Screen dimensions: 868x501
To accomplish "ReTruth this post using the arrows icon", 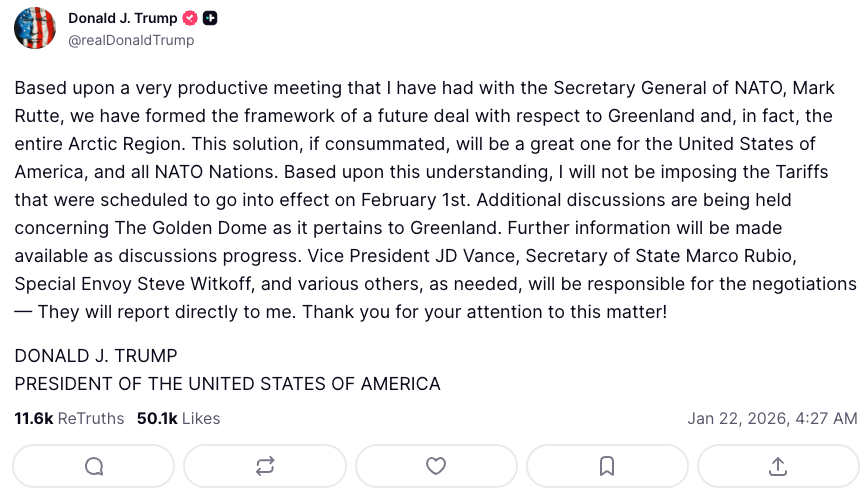I will coord(265,466).
